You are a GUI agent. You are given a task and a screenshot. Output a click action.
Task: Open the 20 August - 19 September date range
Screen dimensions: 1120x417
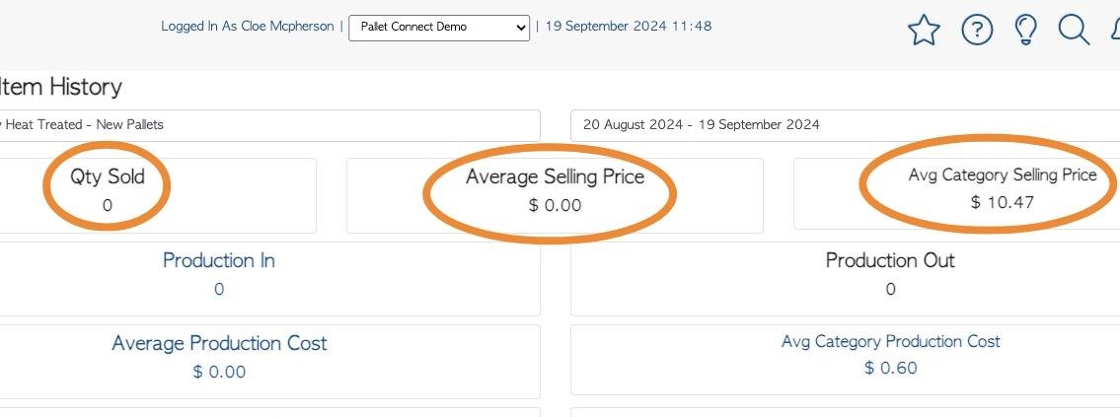(845, 125)
